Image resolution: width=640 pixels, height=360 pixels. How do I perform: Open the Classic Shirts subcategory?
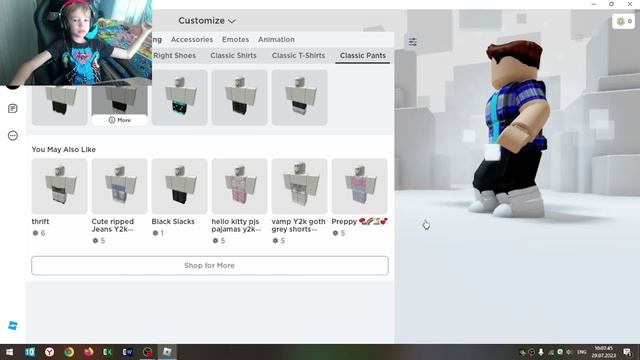pos(233,55)
